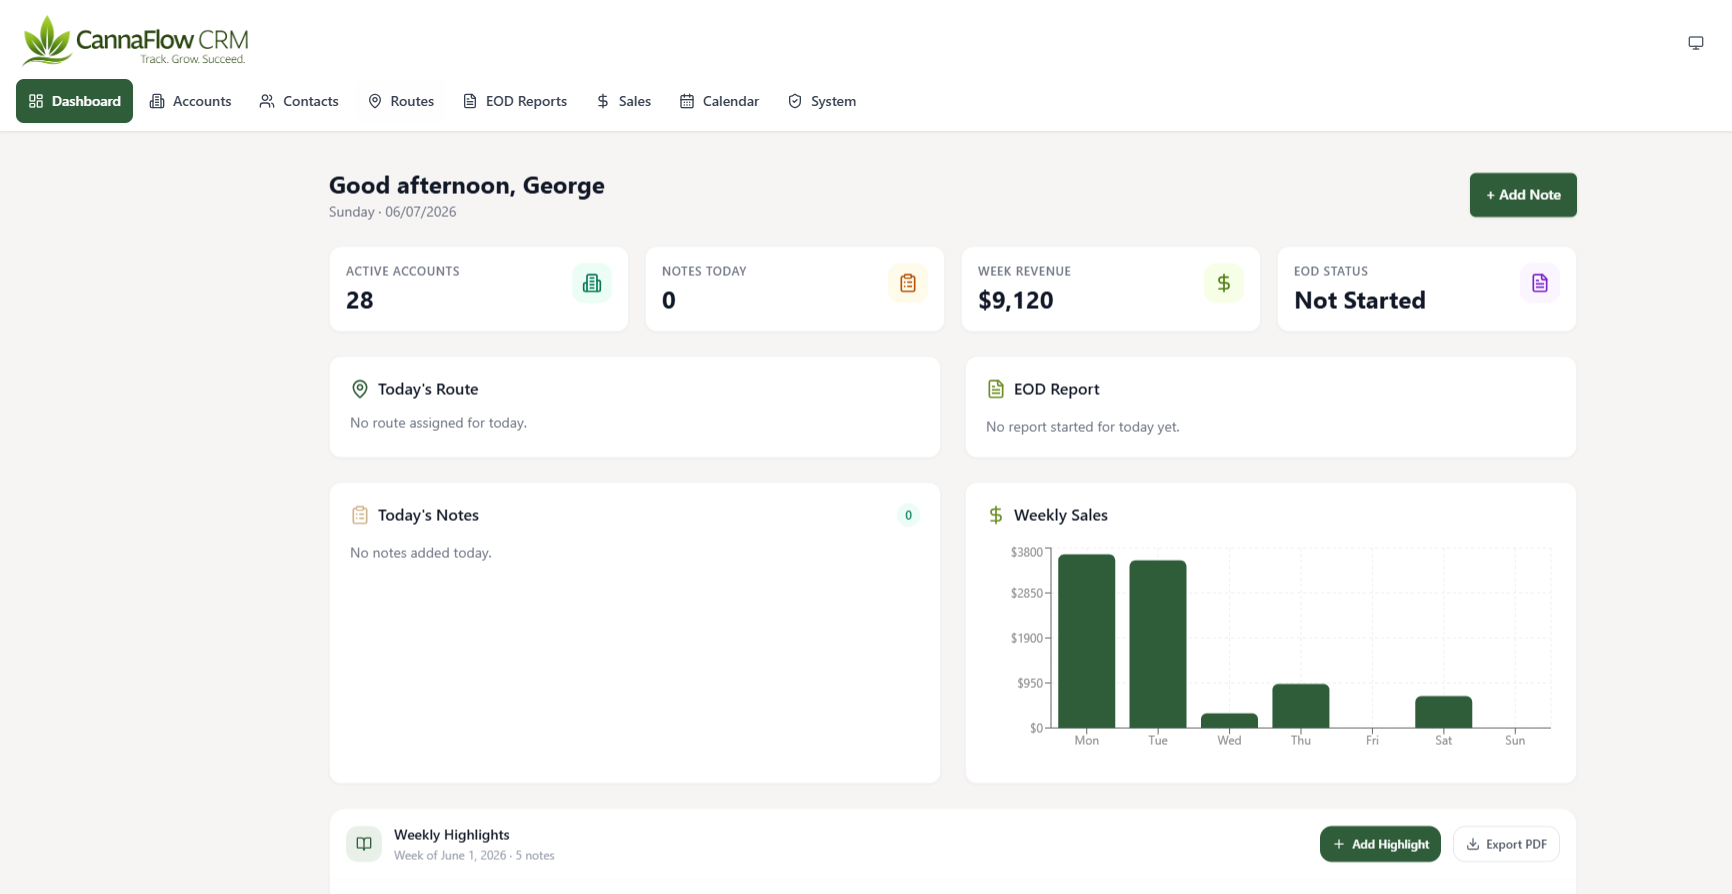This screenshot has height=894, width=1732.
Task: Click the Weekly Sales dollar icon
Action: [996, 515]
